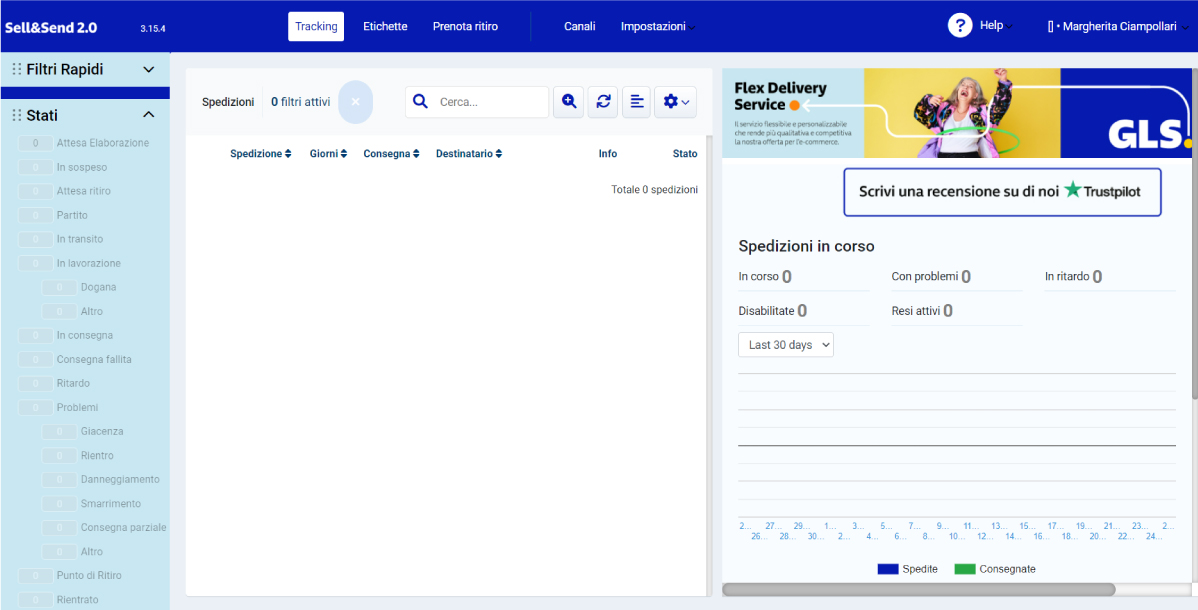Expand the Filtri Rapidi section
This screenshot has height=610, width=1198.
(x=149, y=70)
